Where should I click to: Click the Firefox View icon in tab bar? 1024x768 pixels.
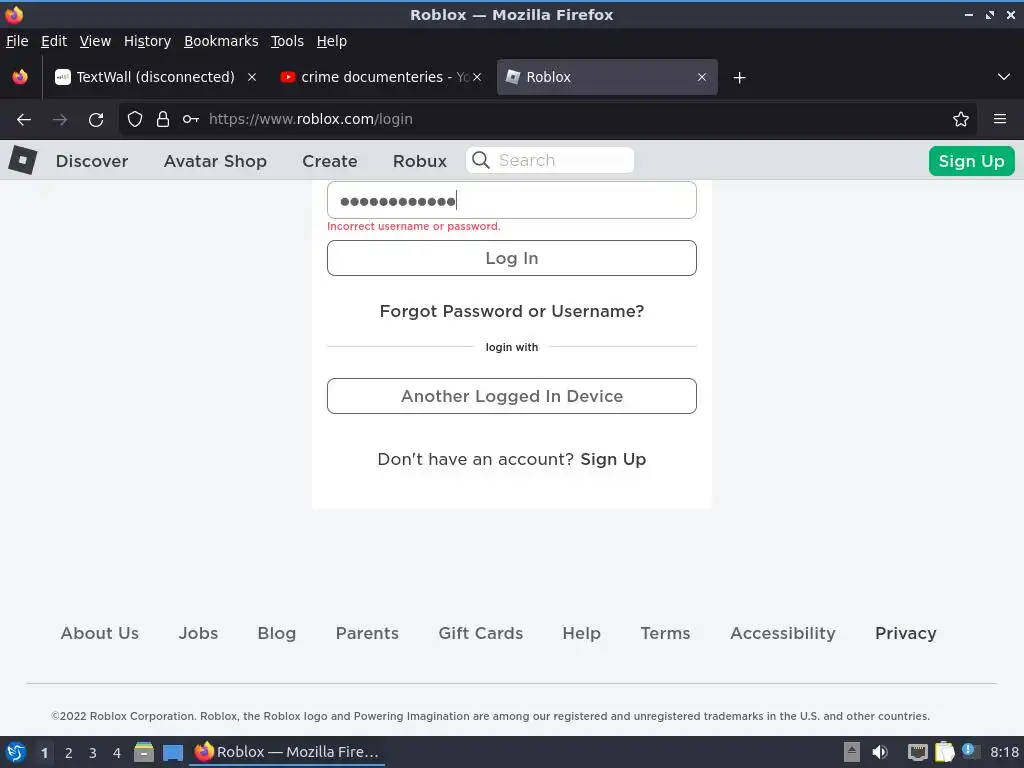(x=20, y=77)
